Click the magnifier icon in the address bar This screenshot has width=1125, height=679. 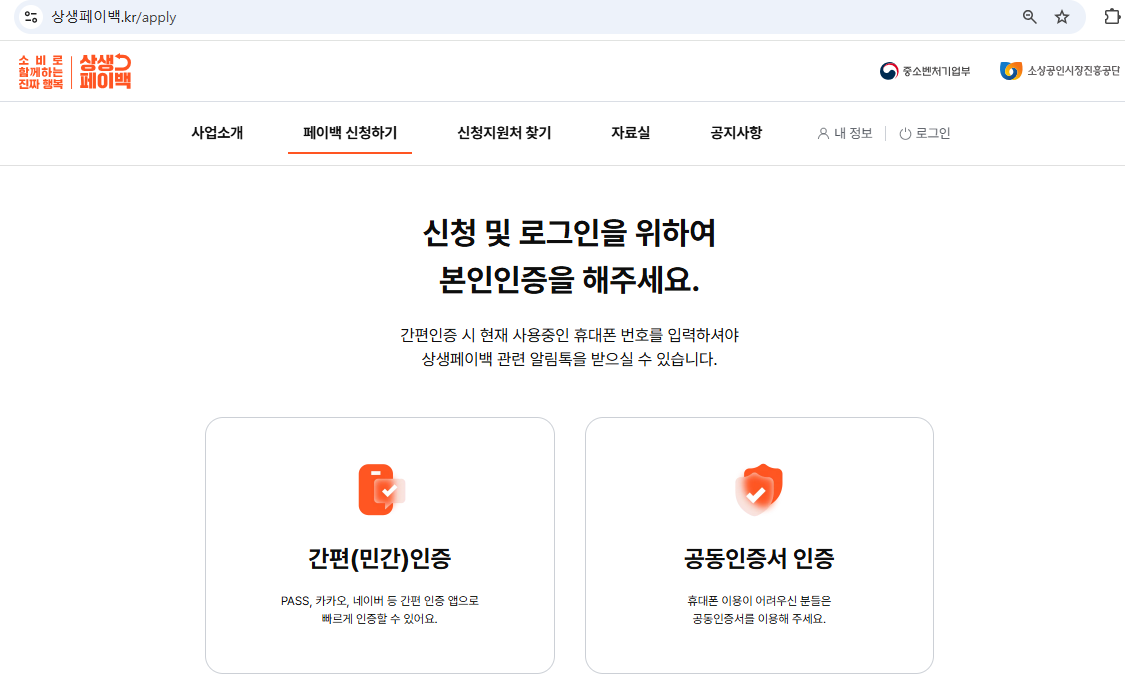(1029, 17)
